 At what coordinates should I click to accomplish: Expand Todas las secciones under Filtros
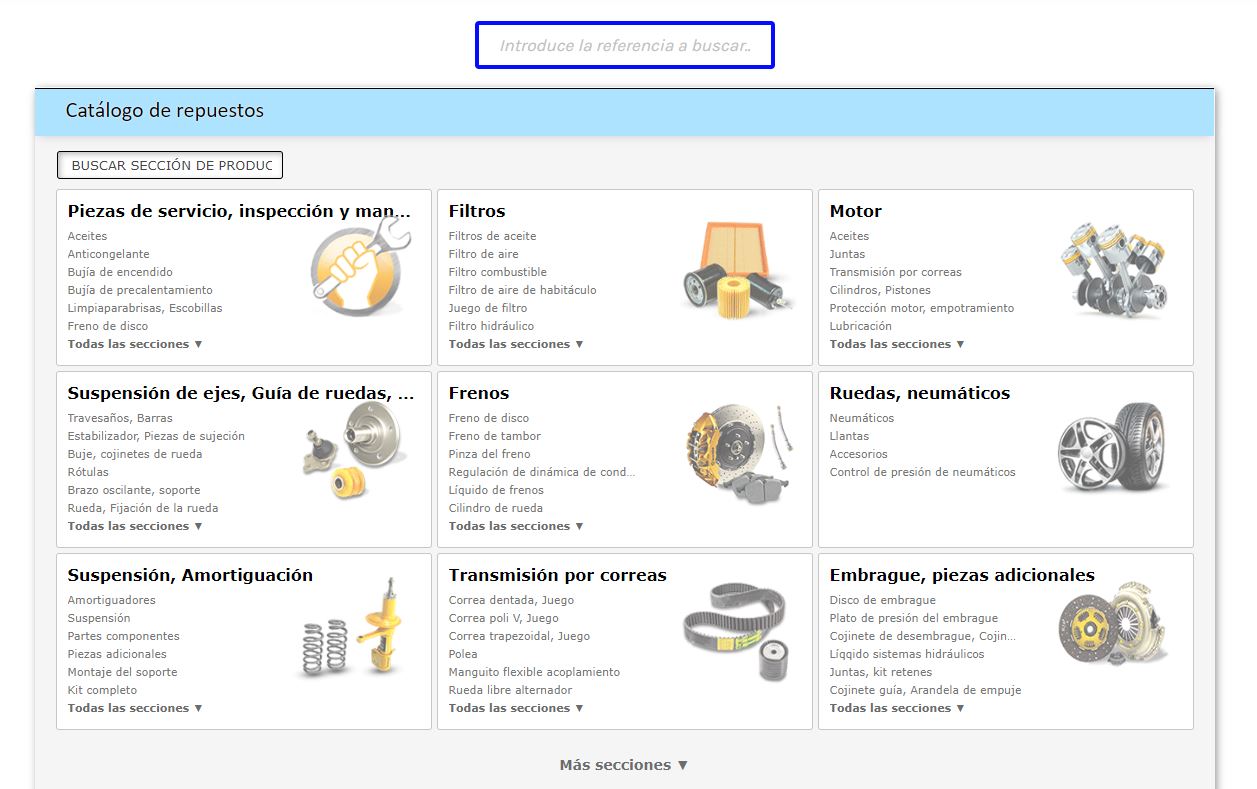[x=515, y=344]
